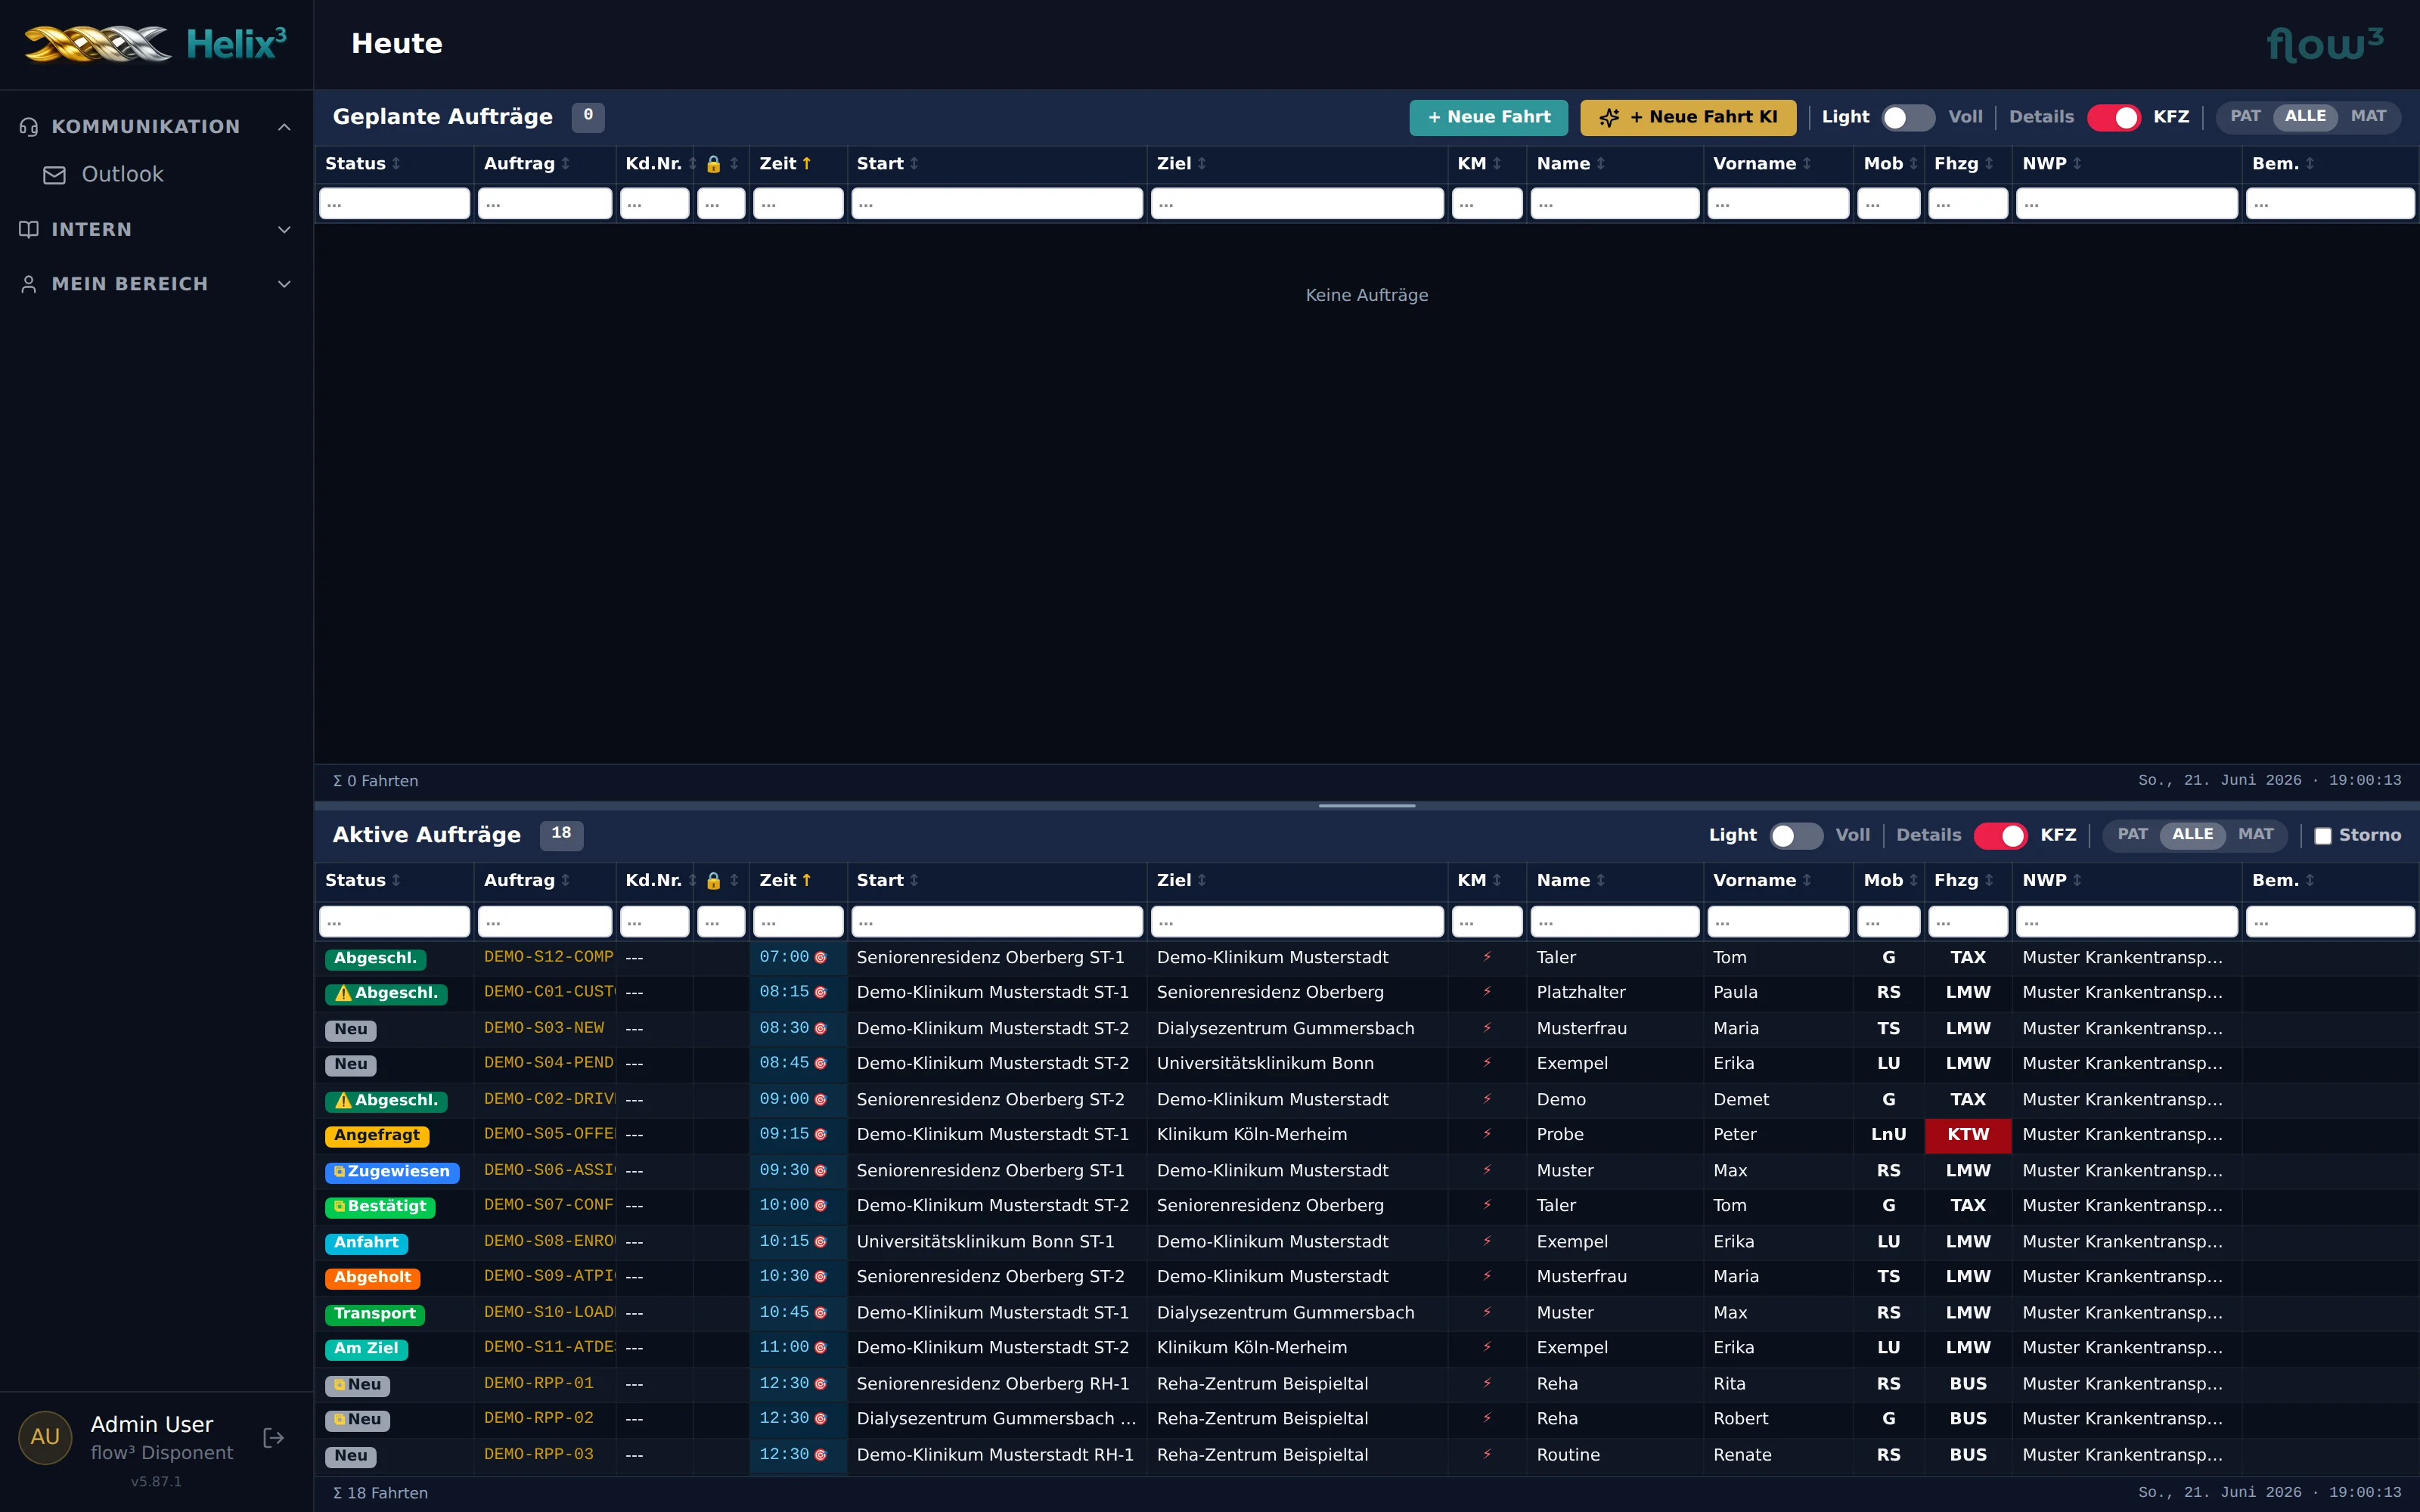The height and width of the screenshot is (1512, 2420).
Task: Click the + Neue Fahrt KI button
Action: pyautogui.click(x=1688, y=117)
